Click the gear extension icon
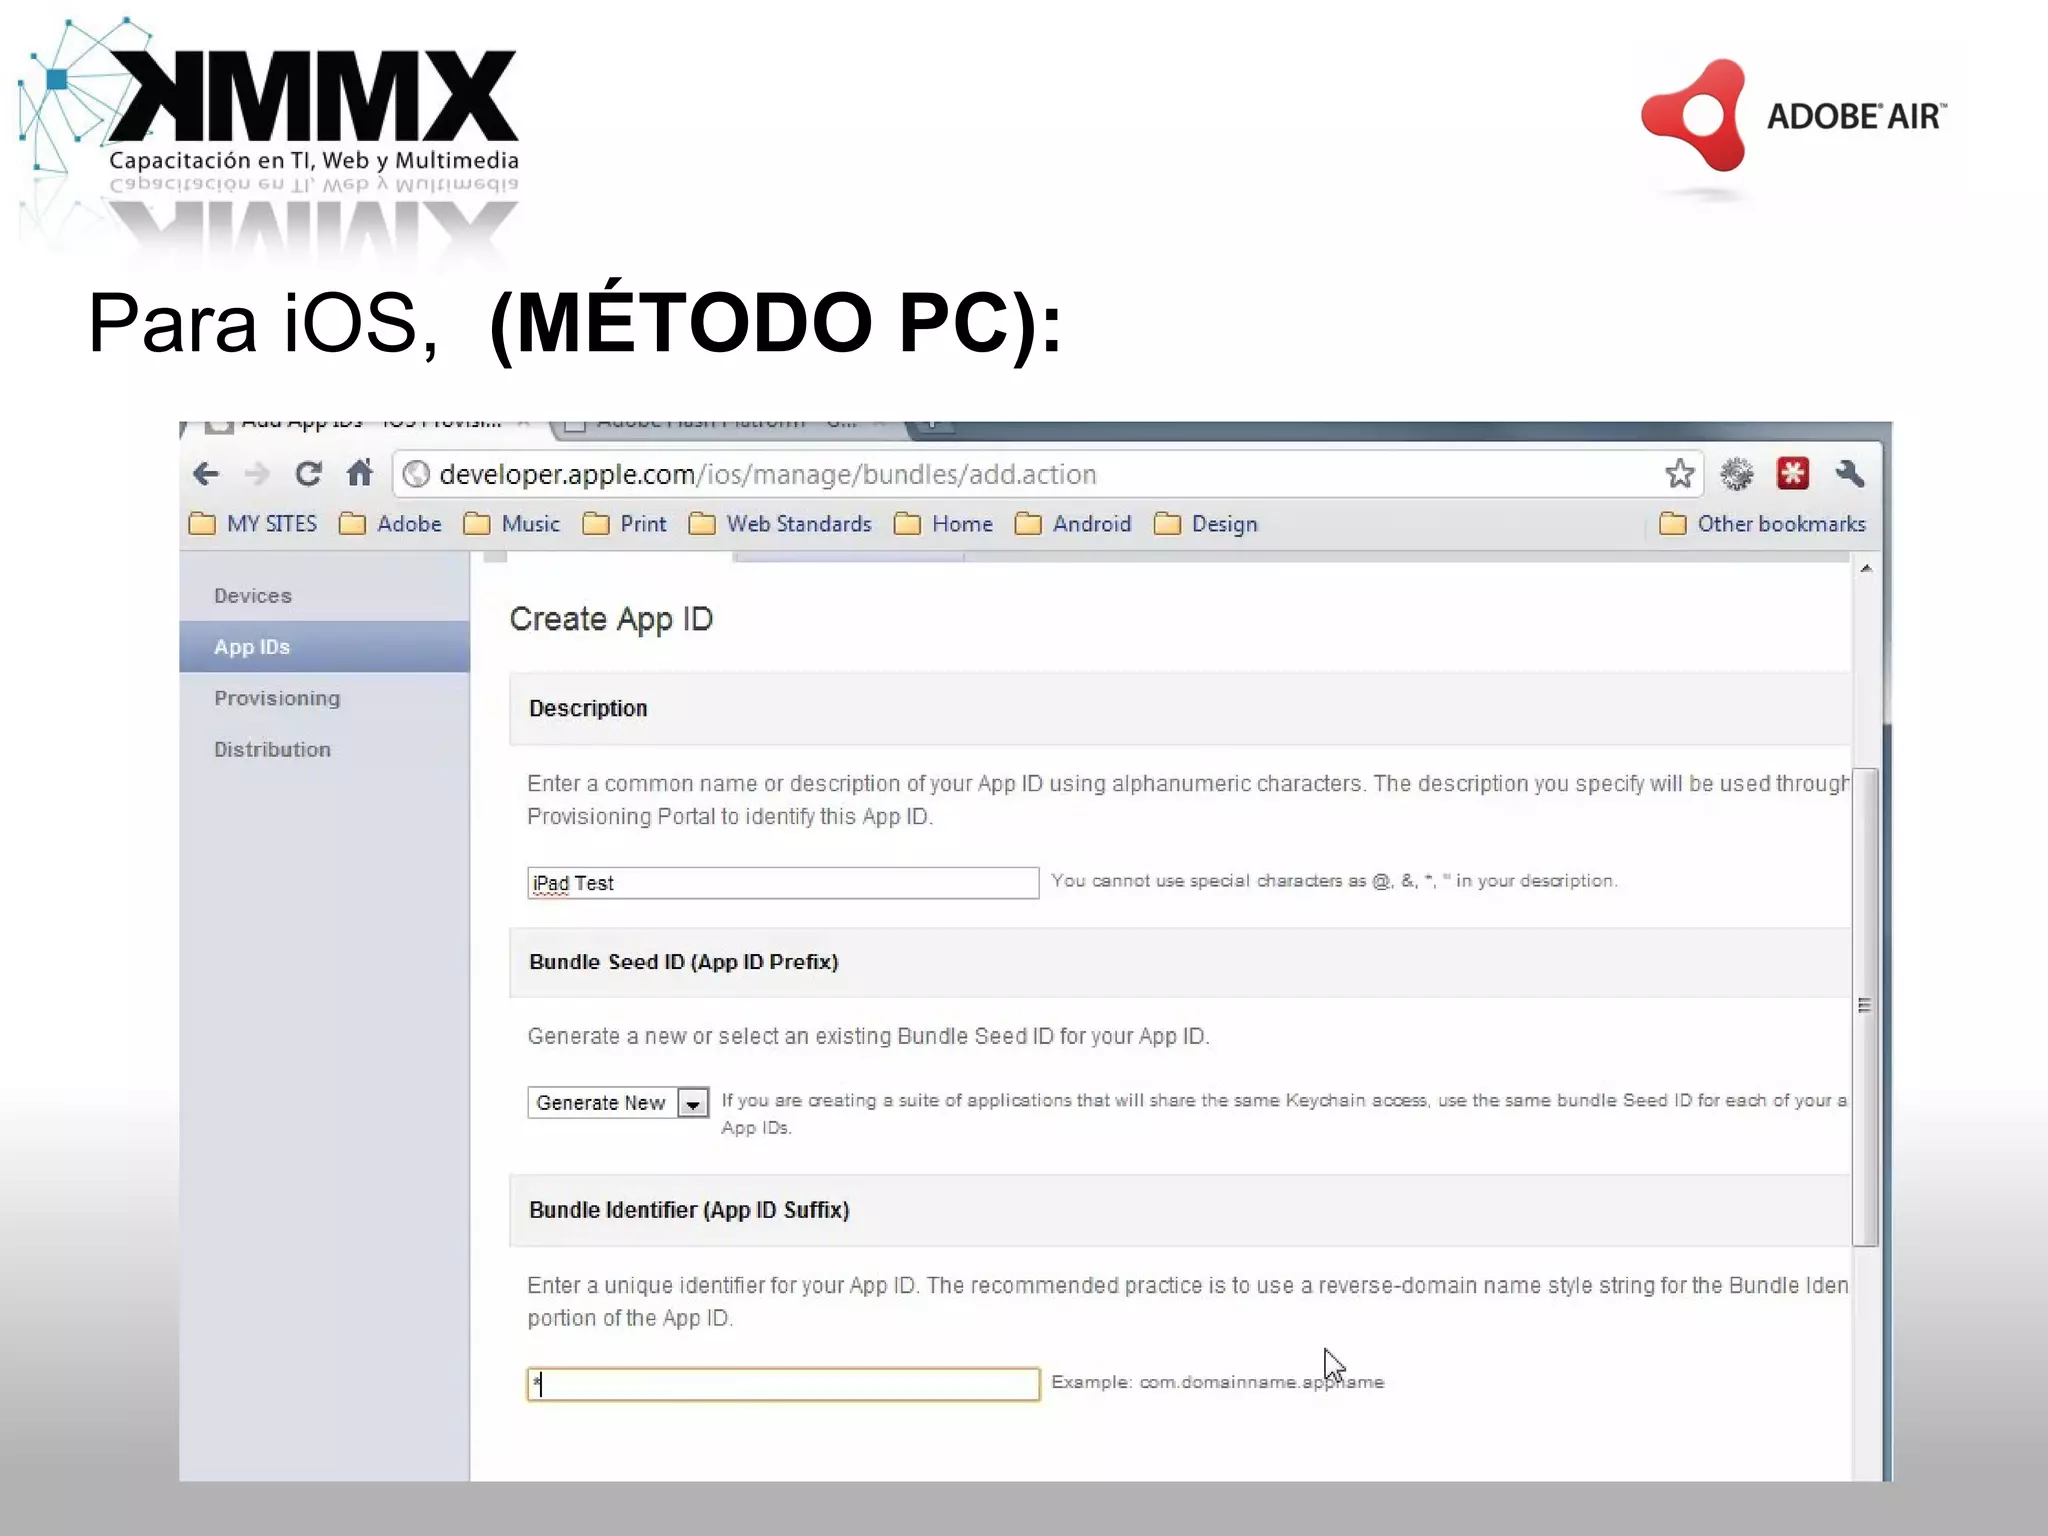The image size is (2048, 1536). (x=1737, y=473)
